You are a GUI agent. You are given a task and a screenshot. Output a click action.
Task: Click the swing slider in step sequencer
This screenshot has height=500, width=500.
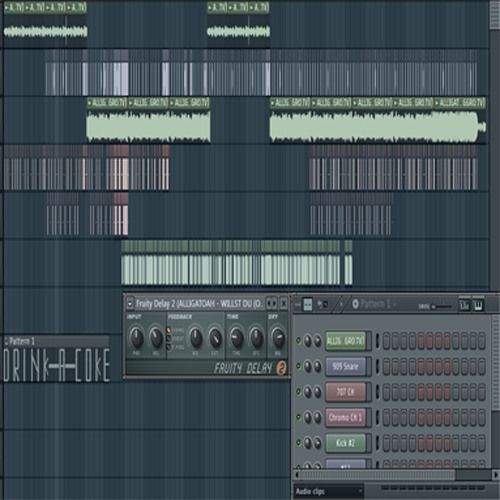coord(442,306)
